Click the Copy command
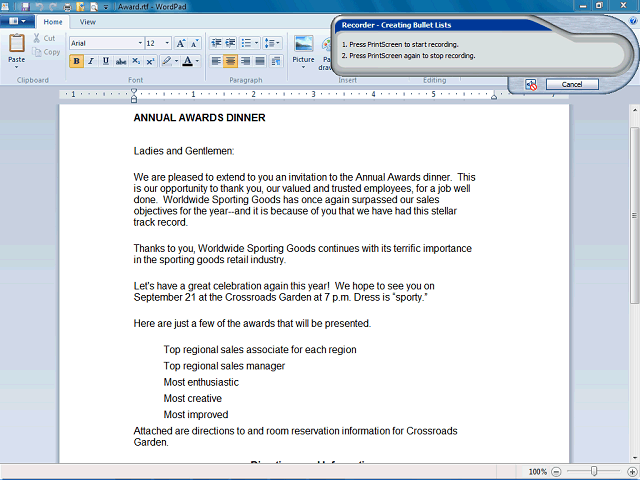Viewport: 640px width, 480px height. point(46,52)
